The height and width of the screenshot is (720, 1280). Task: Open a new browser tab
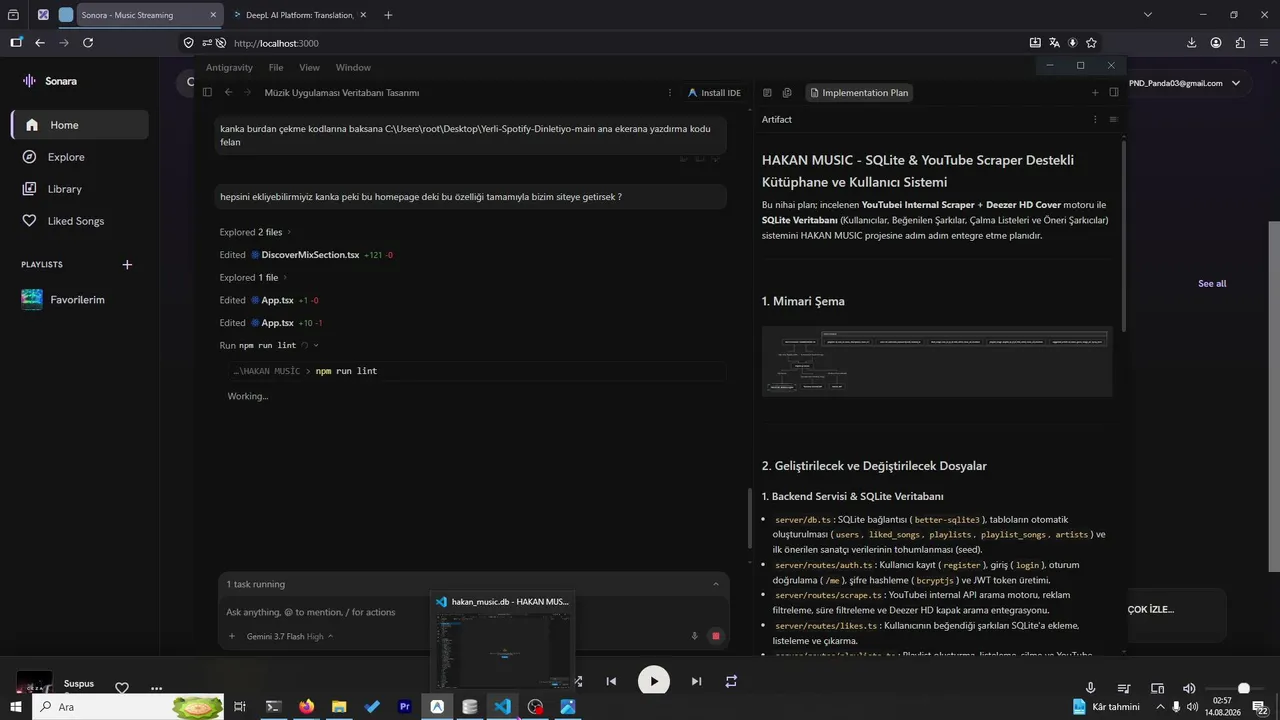388,15
